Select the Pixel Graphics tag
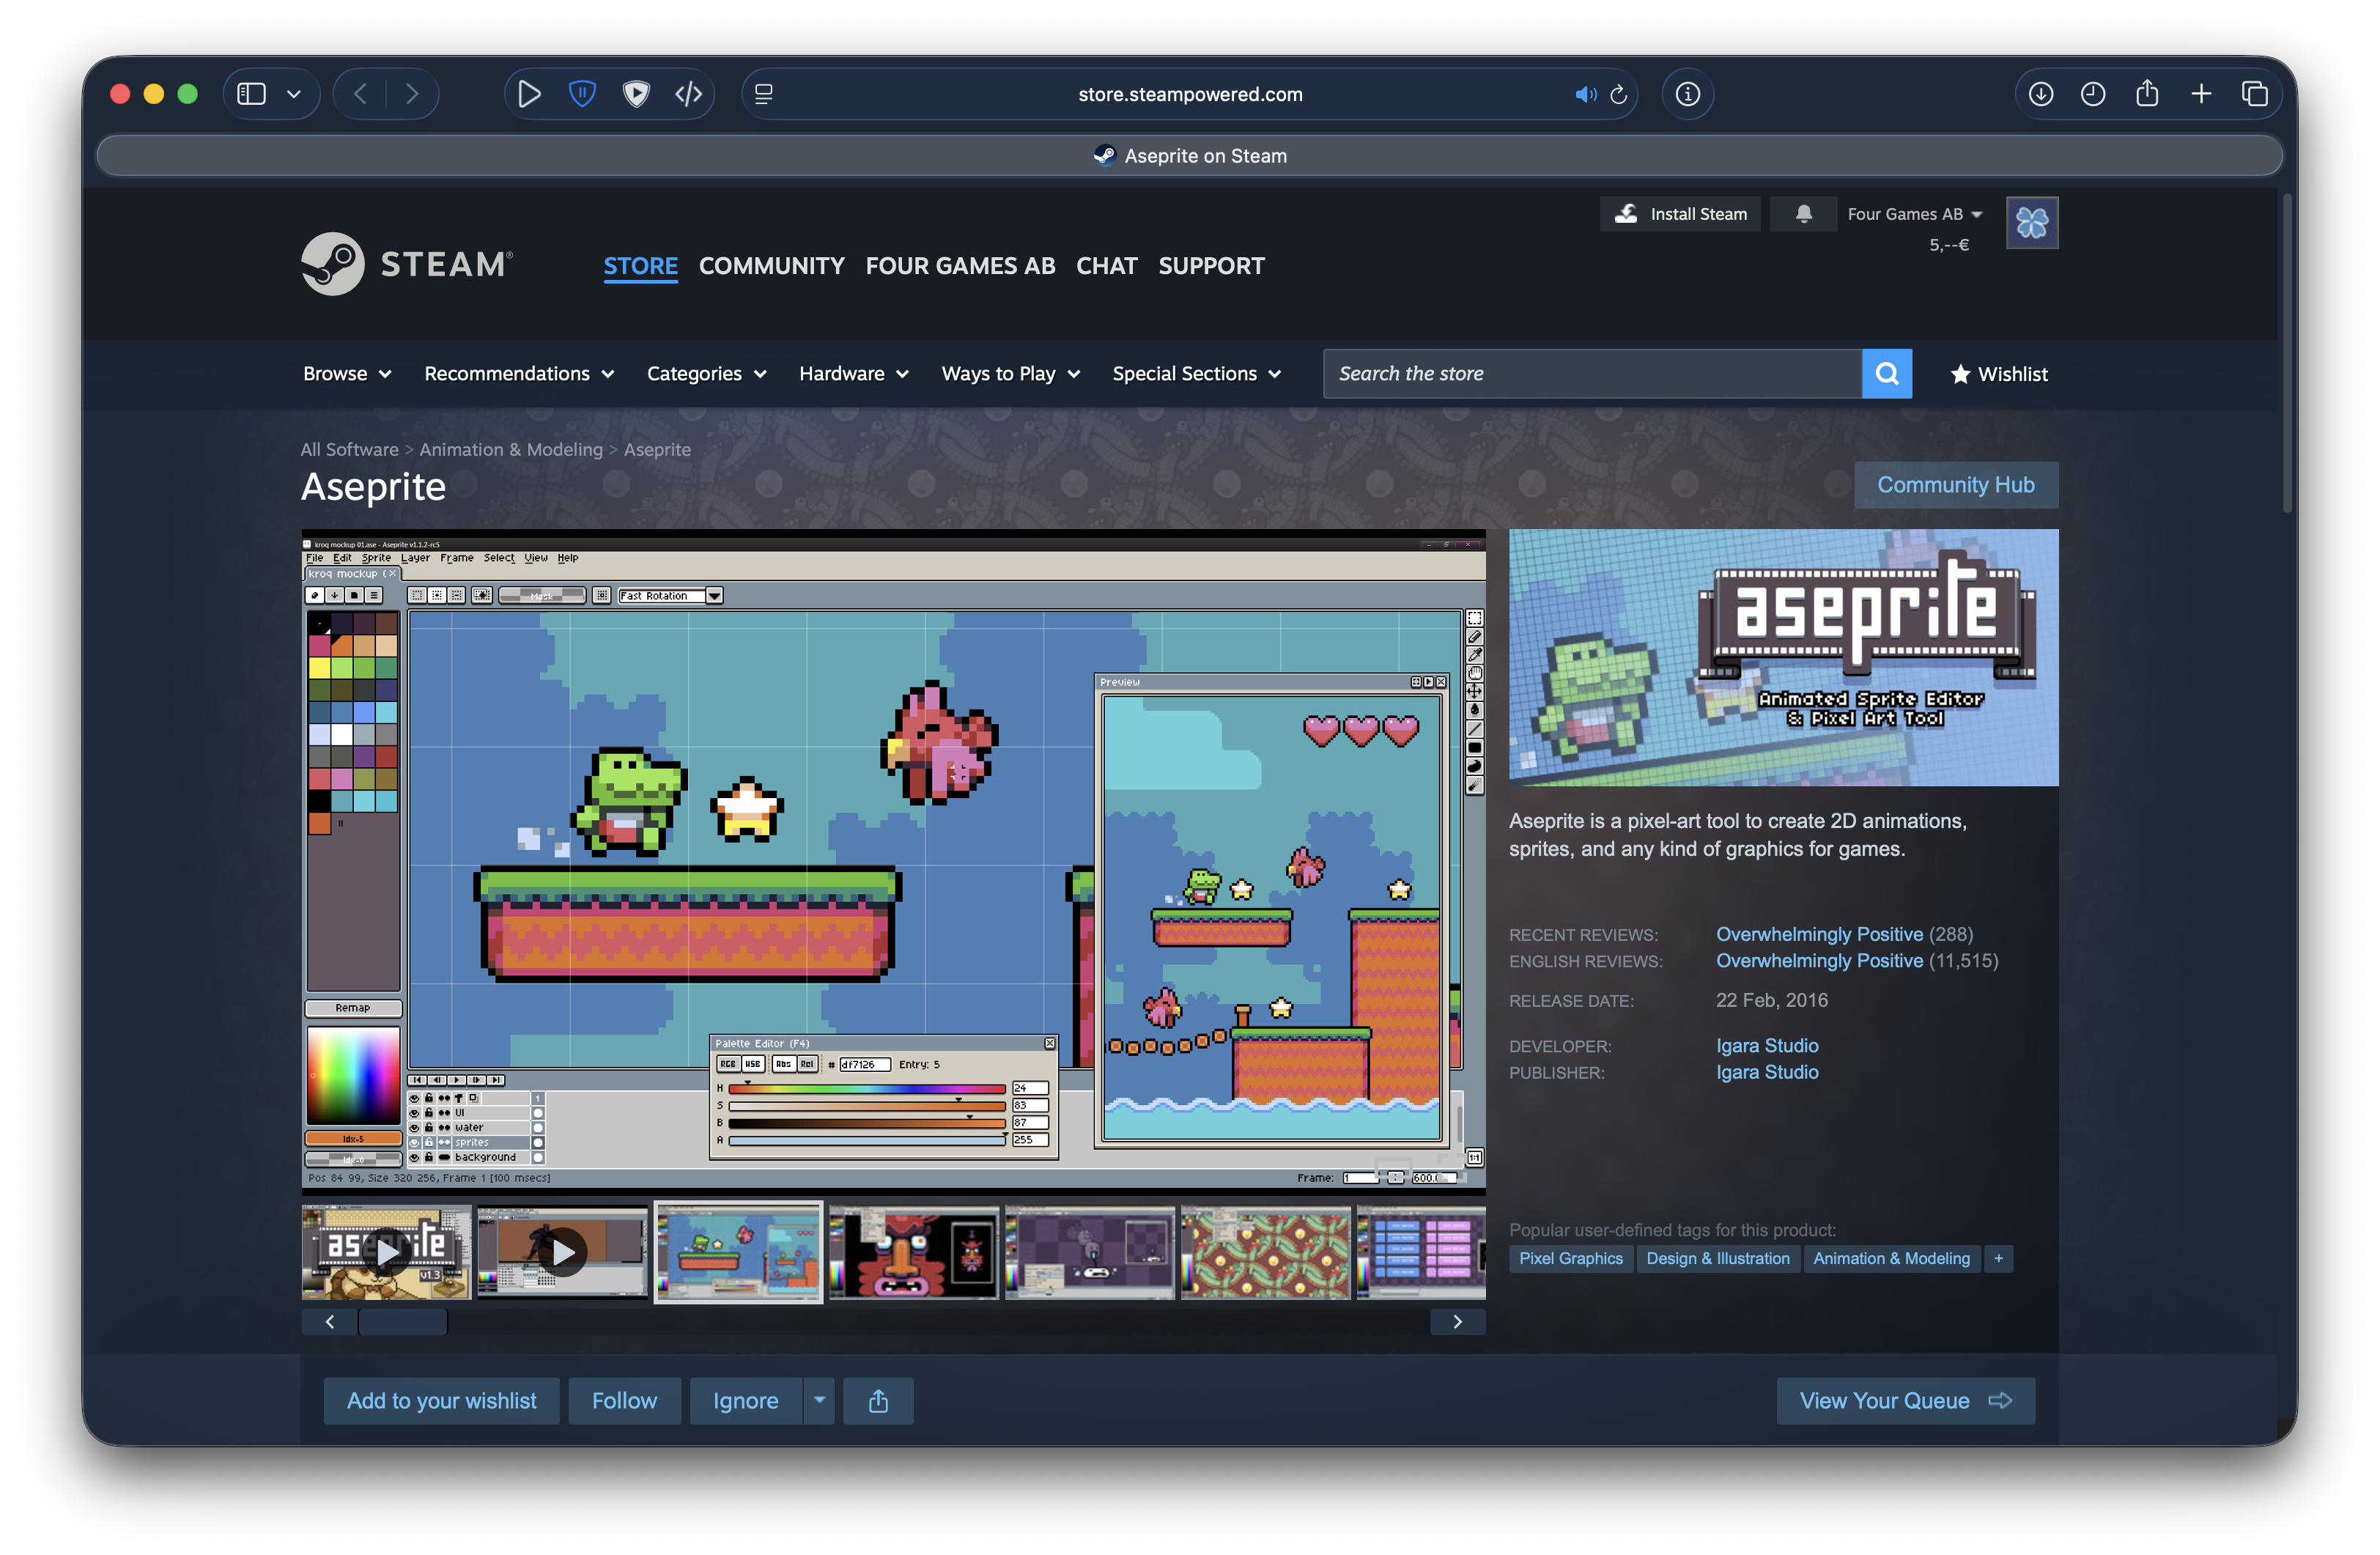The height and width of the screenshot is (1555, 2380). coord(1571,1258)
